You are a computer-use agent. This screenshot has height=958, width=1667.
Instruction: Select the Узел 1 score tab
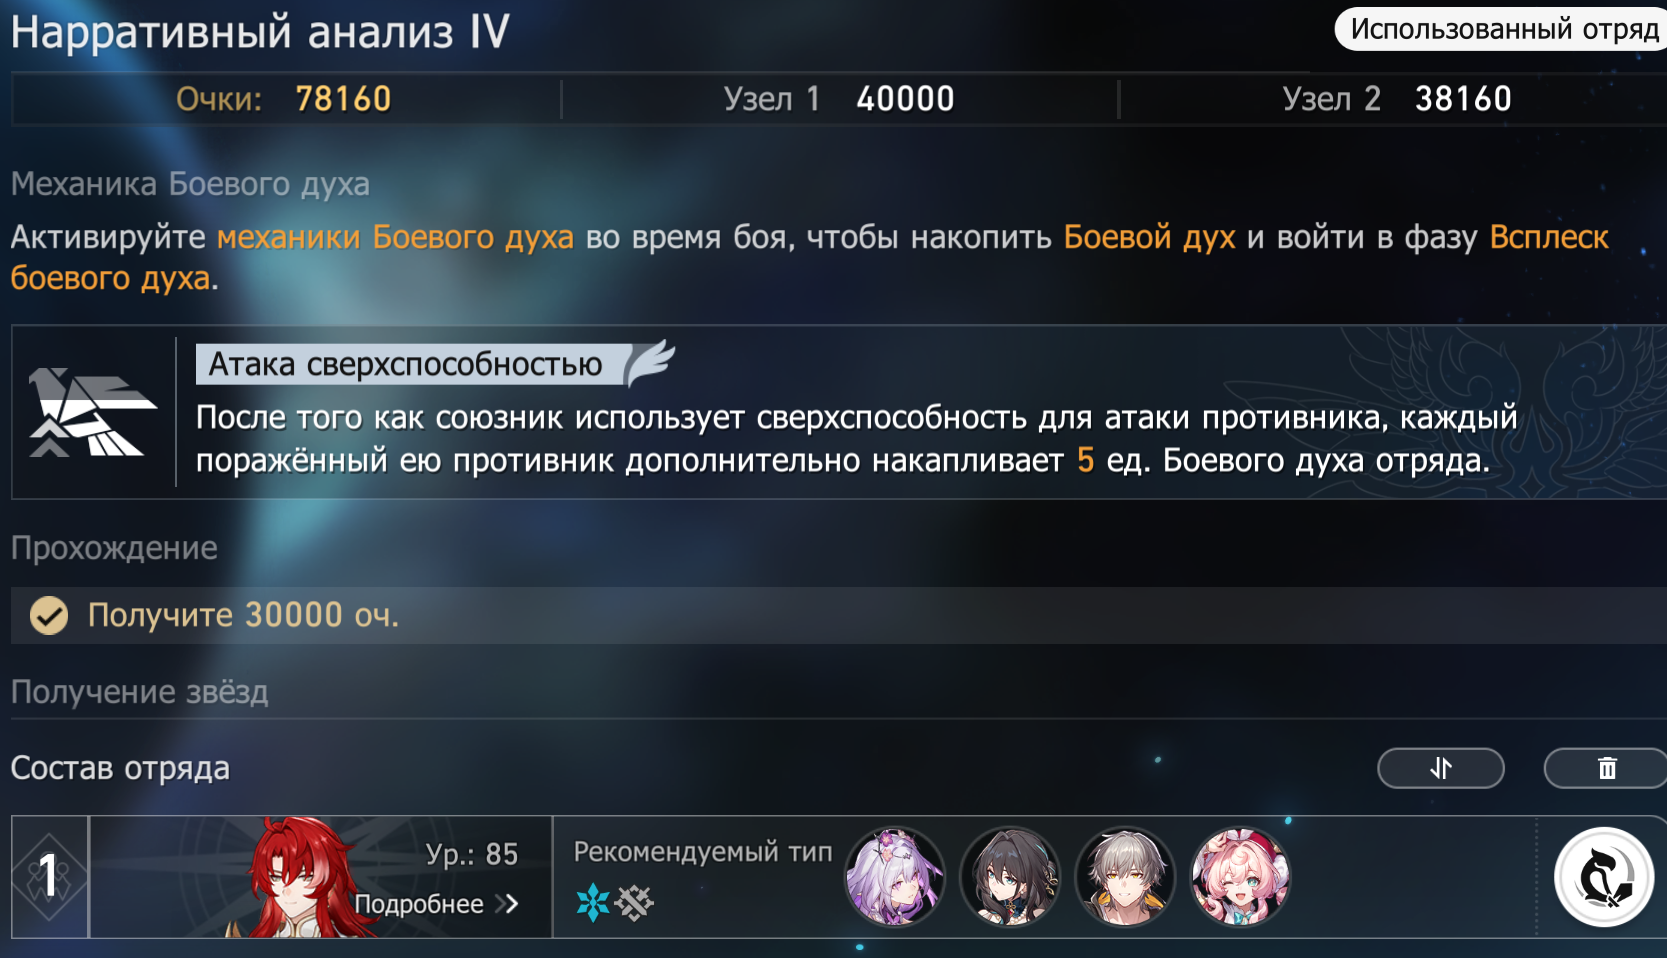tap(839, 99)
